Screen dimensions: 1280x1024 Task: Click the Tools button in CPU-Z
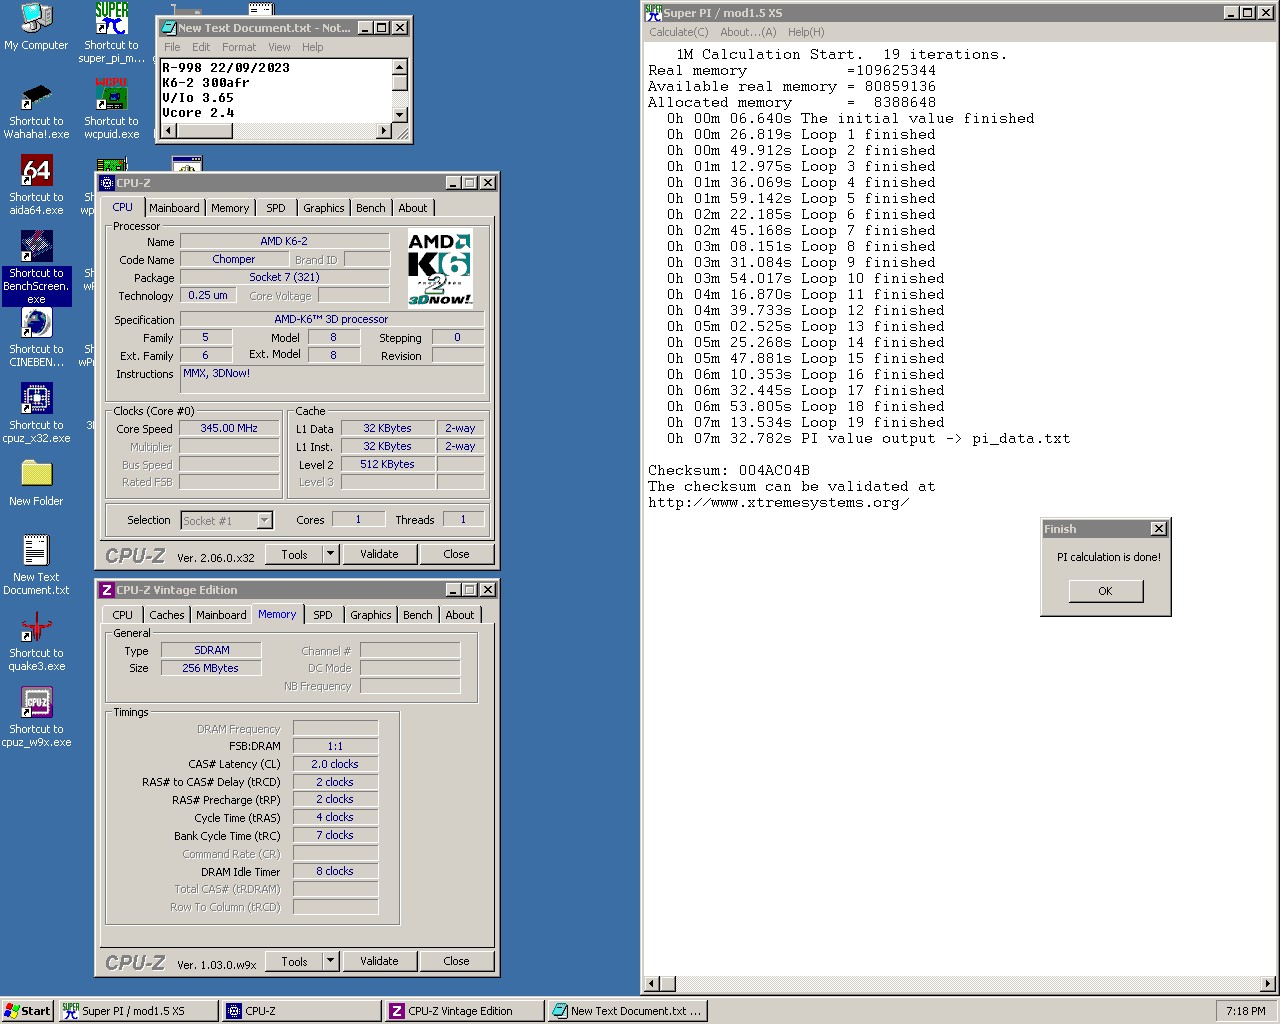tap(295, 554)
